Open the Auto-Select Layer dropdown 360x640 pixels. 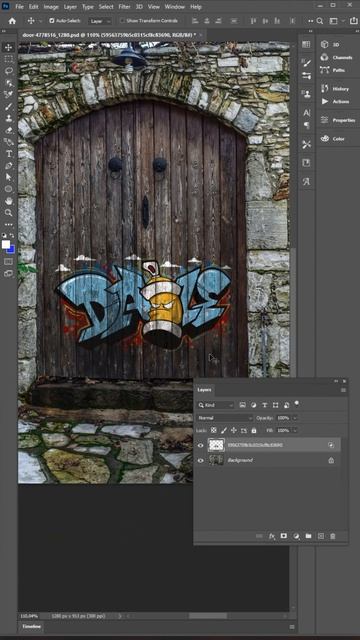pos(100,21)
